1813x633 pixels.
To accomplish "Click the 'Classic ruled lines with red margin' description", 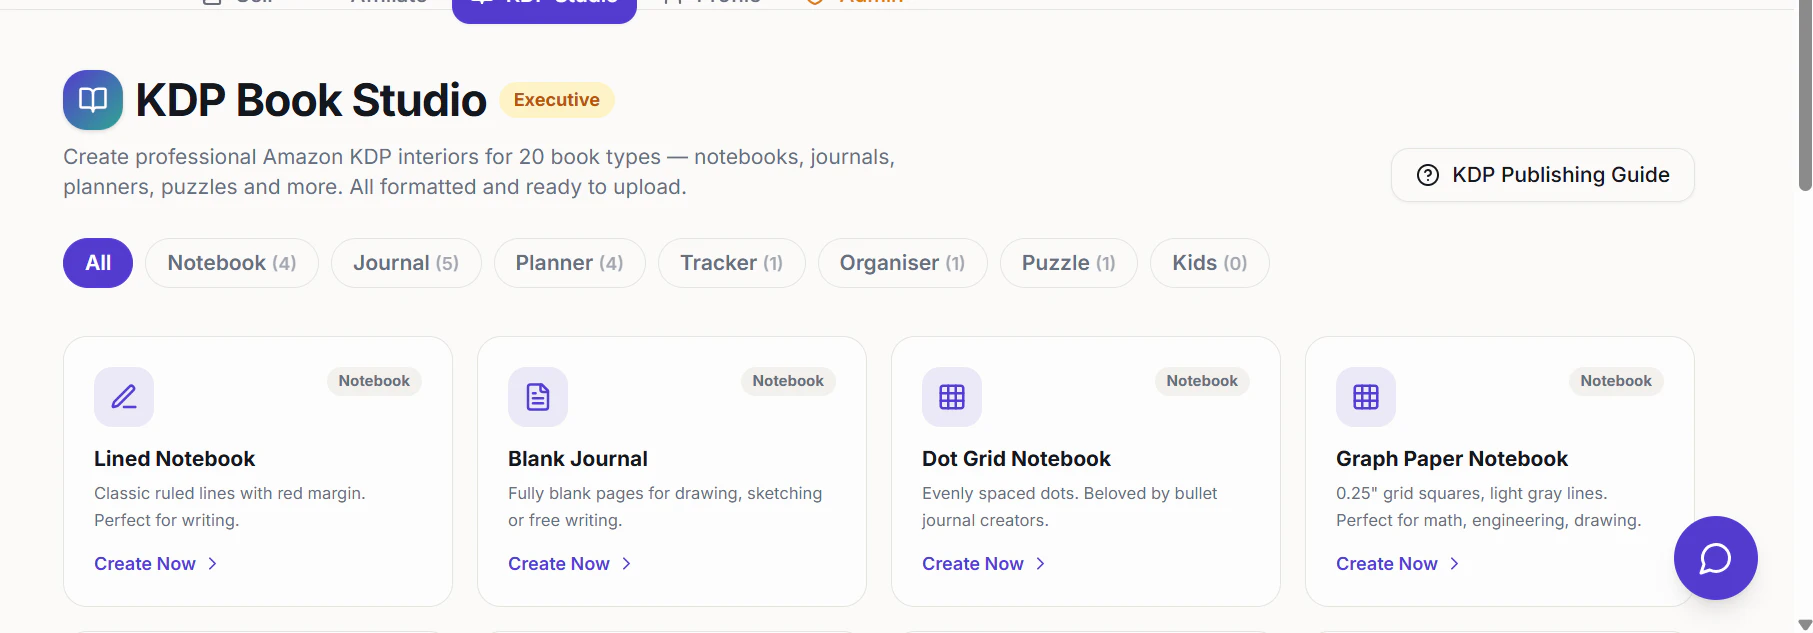I will [230, 507].
